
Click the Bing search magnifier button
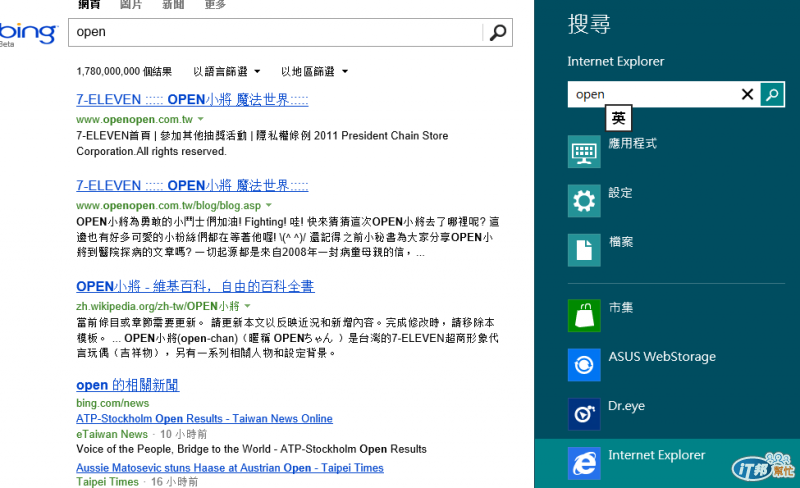click(x=497, y=33)
